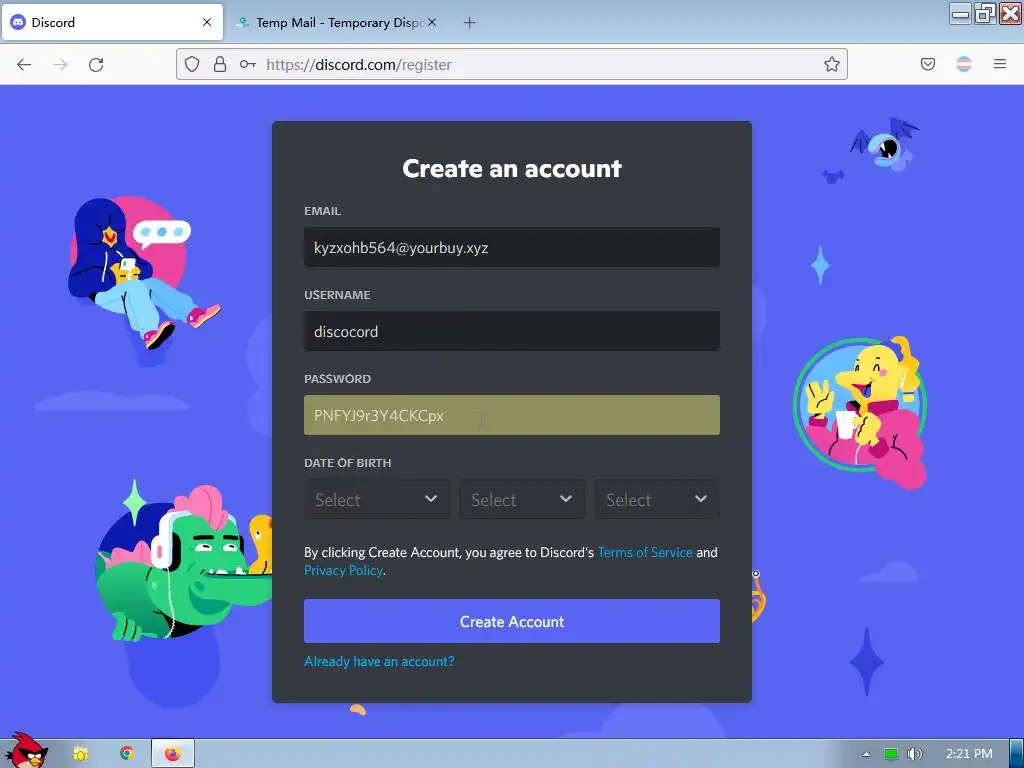Close the Firefox window
This screenshot has width=1024, height=768.
1010,14
